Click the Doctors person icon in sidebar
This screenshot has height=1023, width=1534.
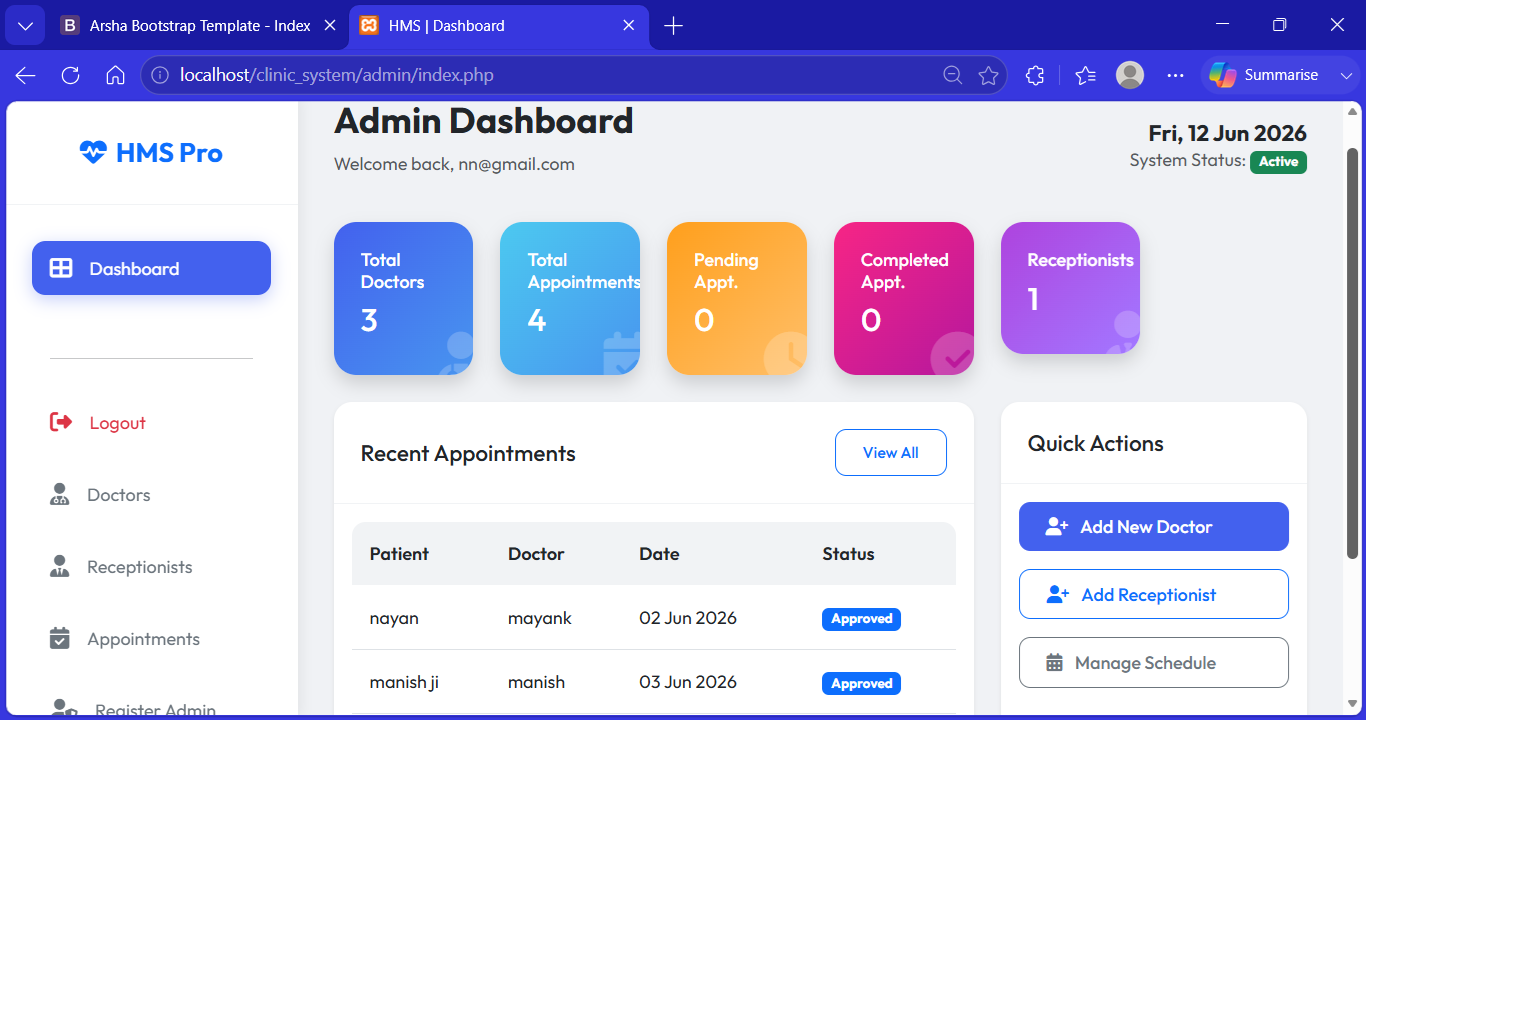pyautogui.click(x=60, y=494)
